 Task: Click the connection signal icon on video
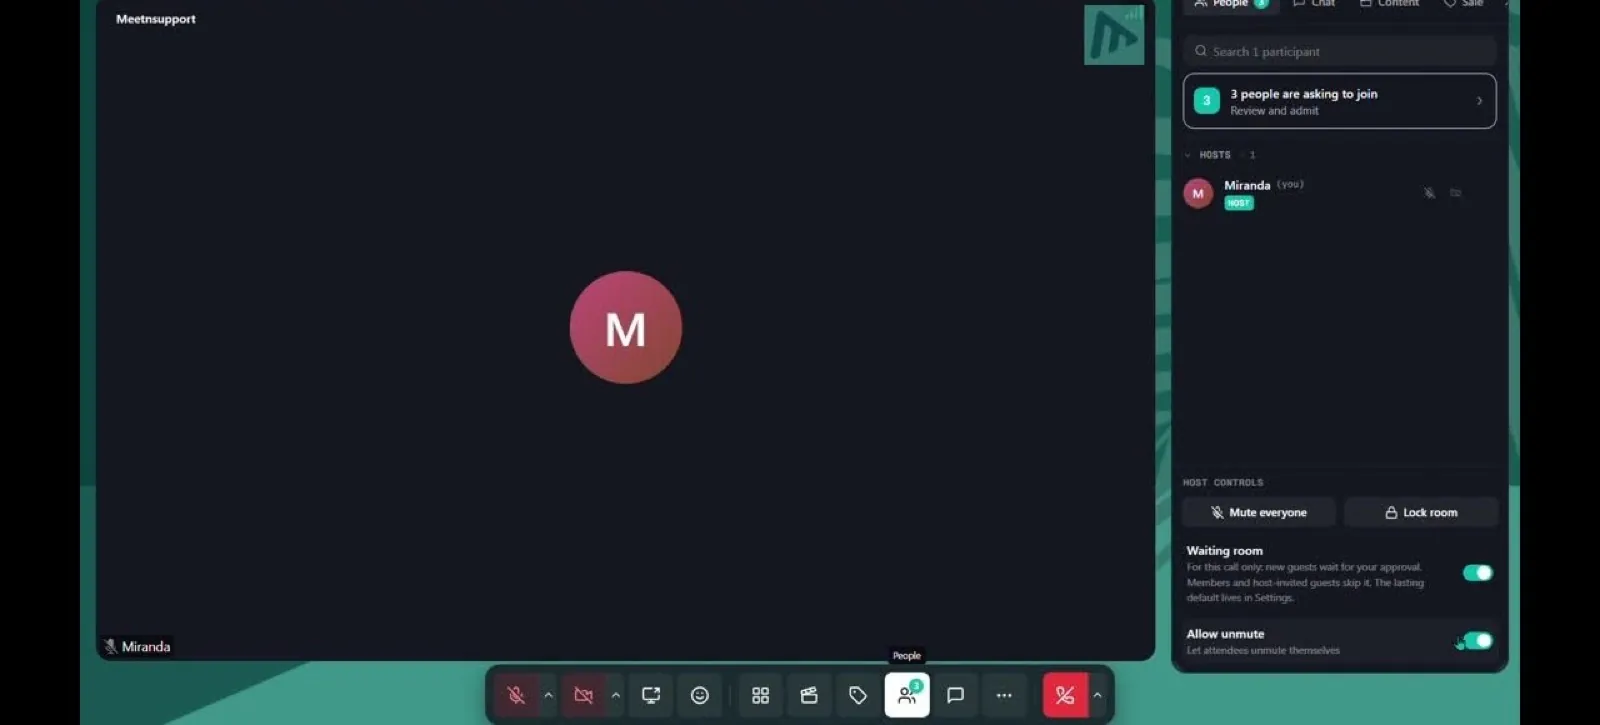[x=1134, y=14]
